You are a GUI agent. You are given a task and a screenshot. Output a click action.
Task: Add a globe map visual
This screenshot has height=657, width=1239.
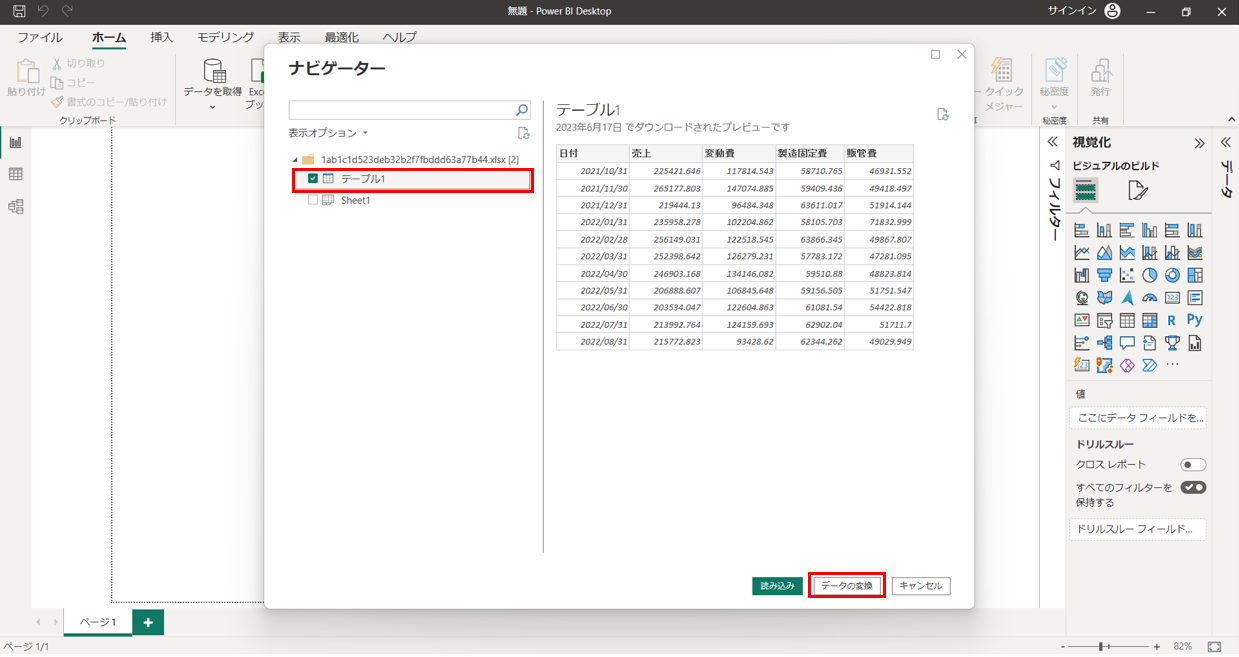coord(1082,298)
